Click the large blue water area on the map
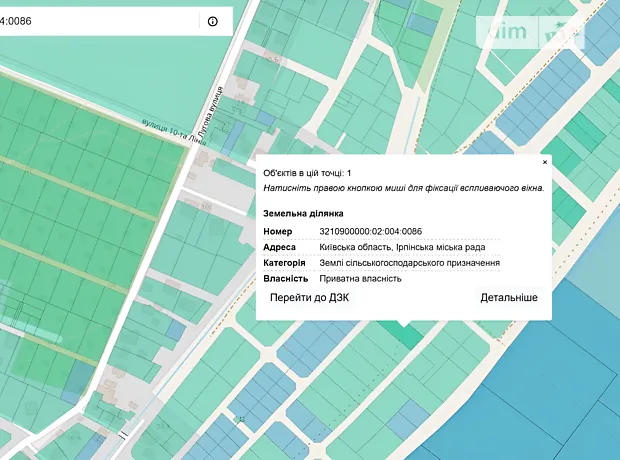 pos(560,390)
